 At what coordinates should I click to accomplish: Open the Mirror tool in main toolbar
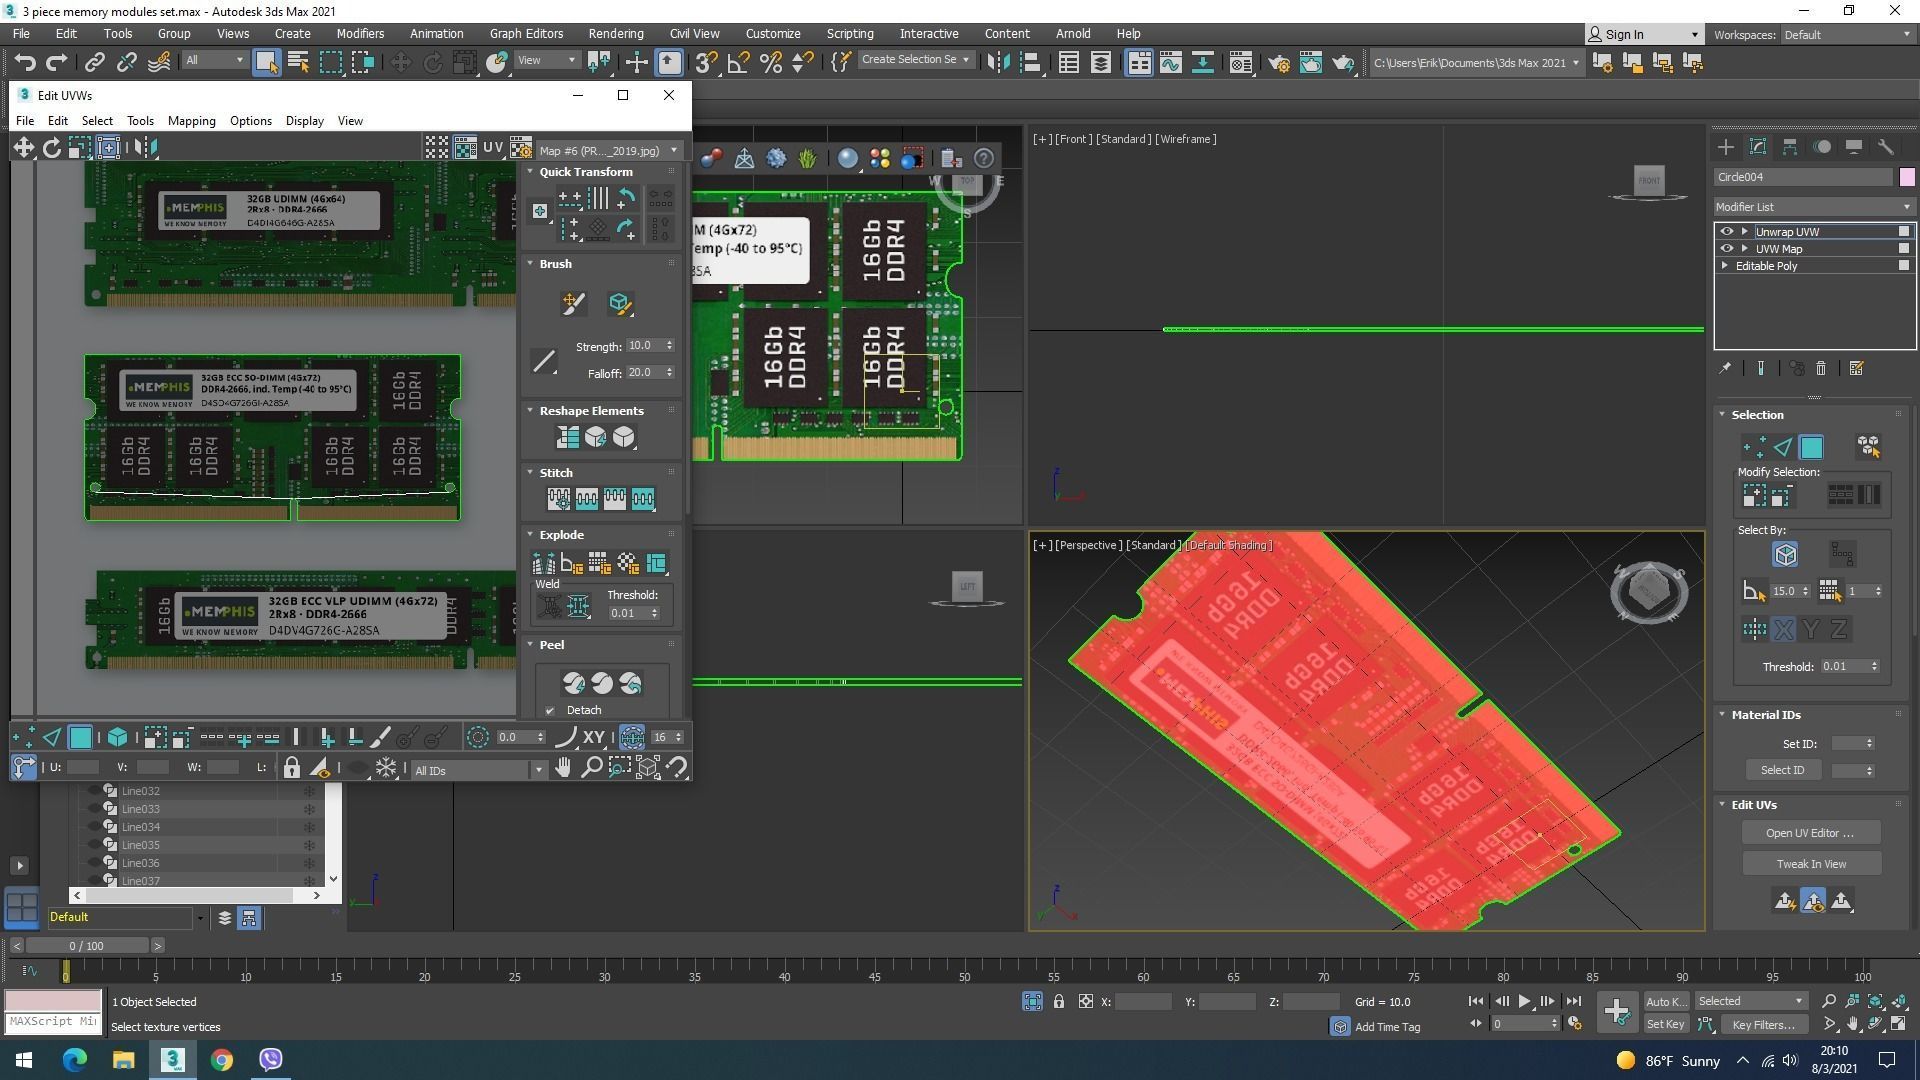point(998,62)
